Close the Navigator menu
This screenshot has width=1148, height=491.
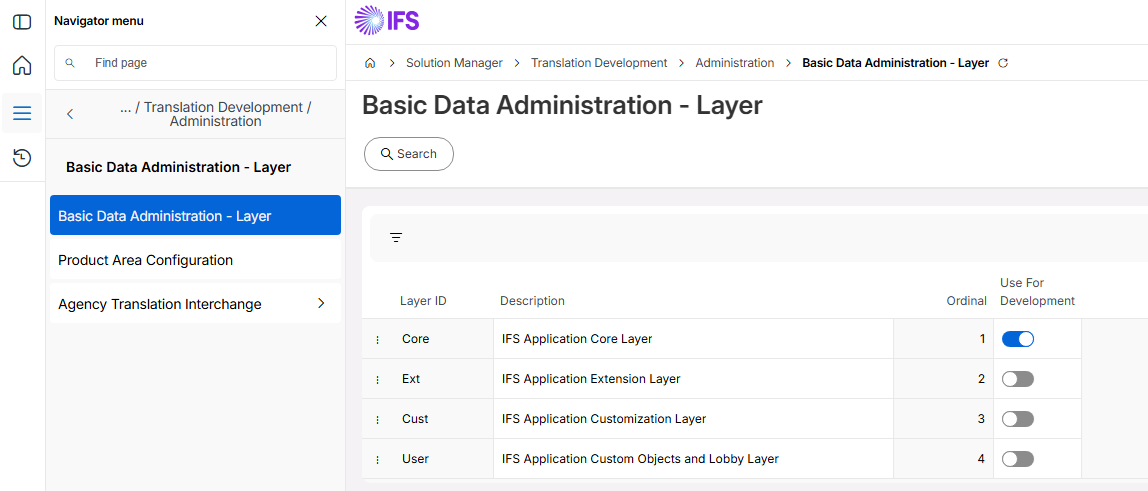321,21
